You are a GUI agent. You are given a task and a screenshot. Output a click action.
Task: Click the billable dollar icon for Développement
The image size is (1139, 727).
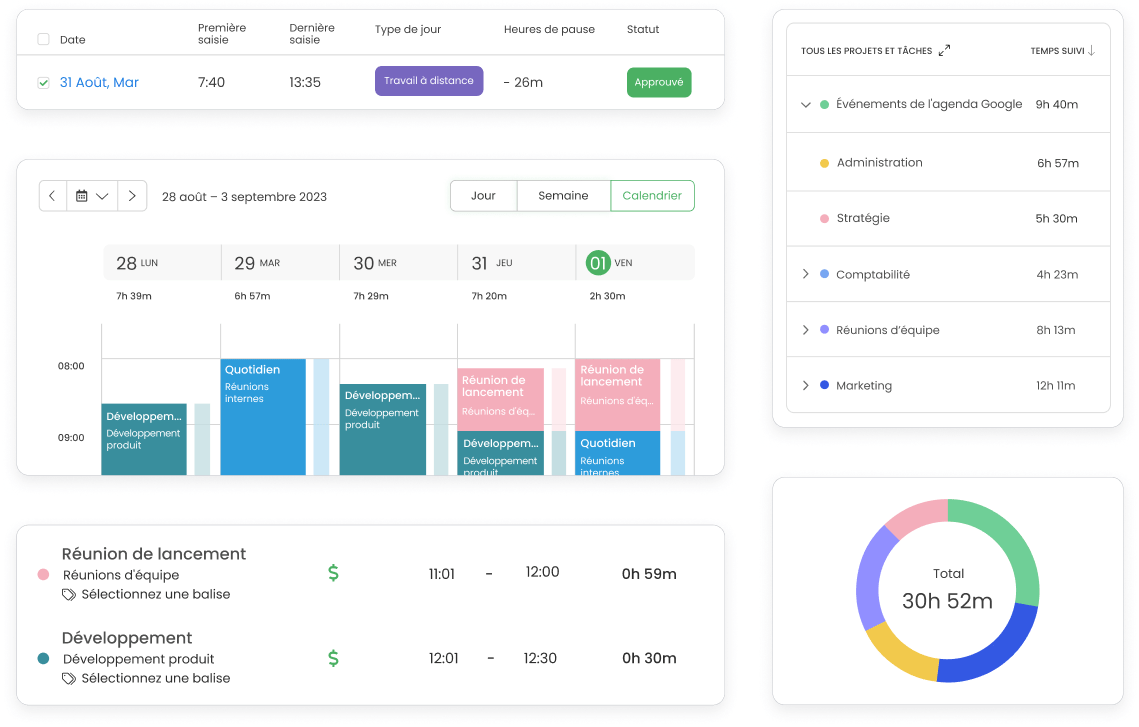tap(333, 658)
